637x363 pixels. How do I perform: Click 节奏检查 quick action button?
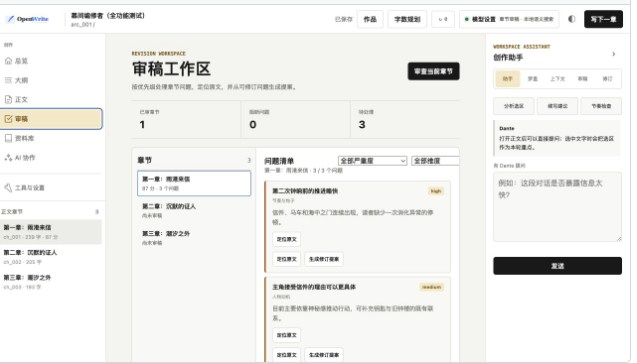(601, 106)
